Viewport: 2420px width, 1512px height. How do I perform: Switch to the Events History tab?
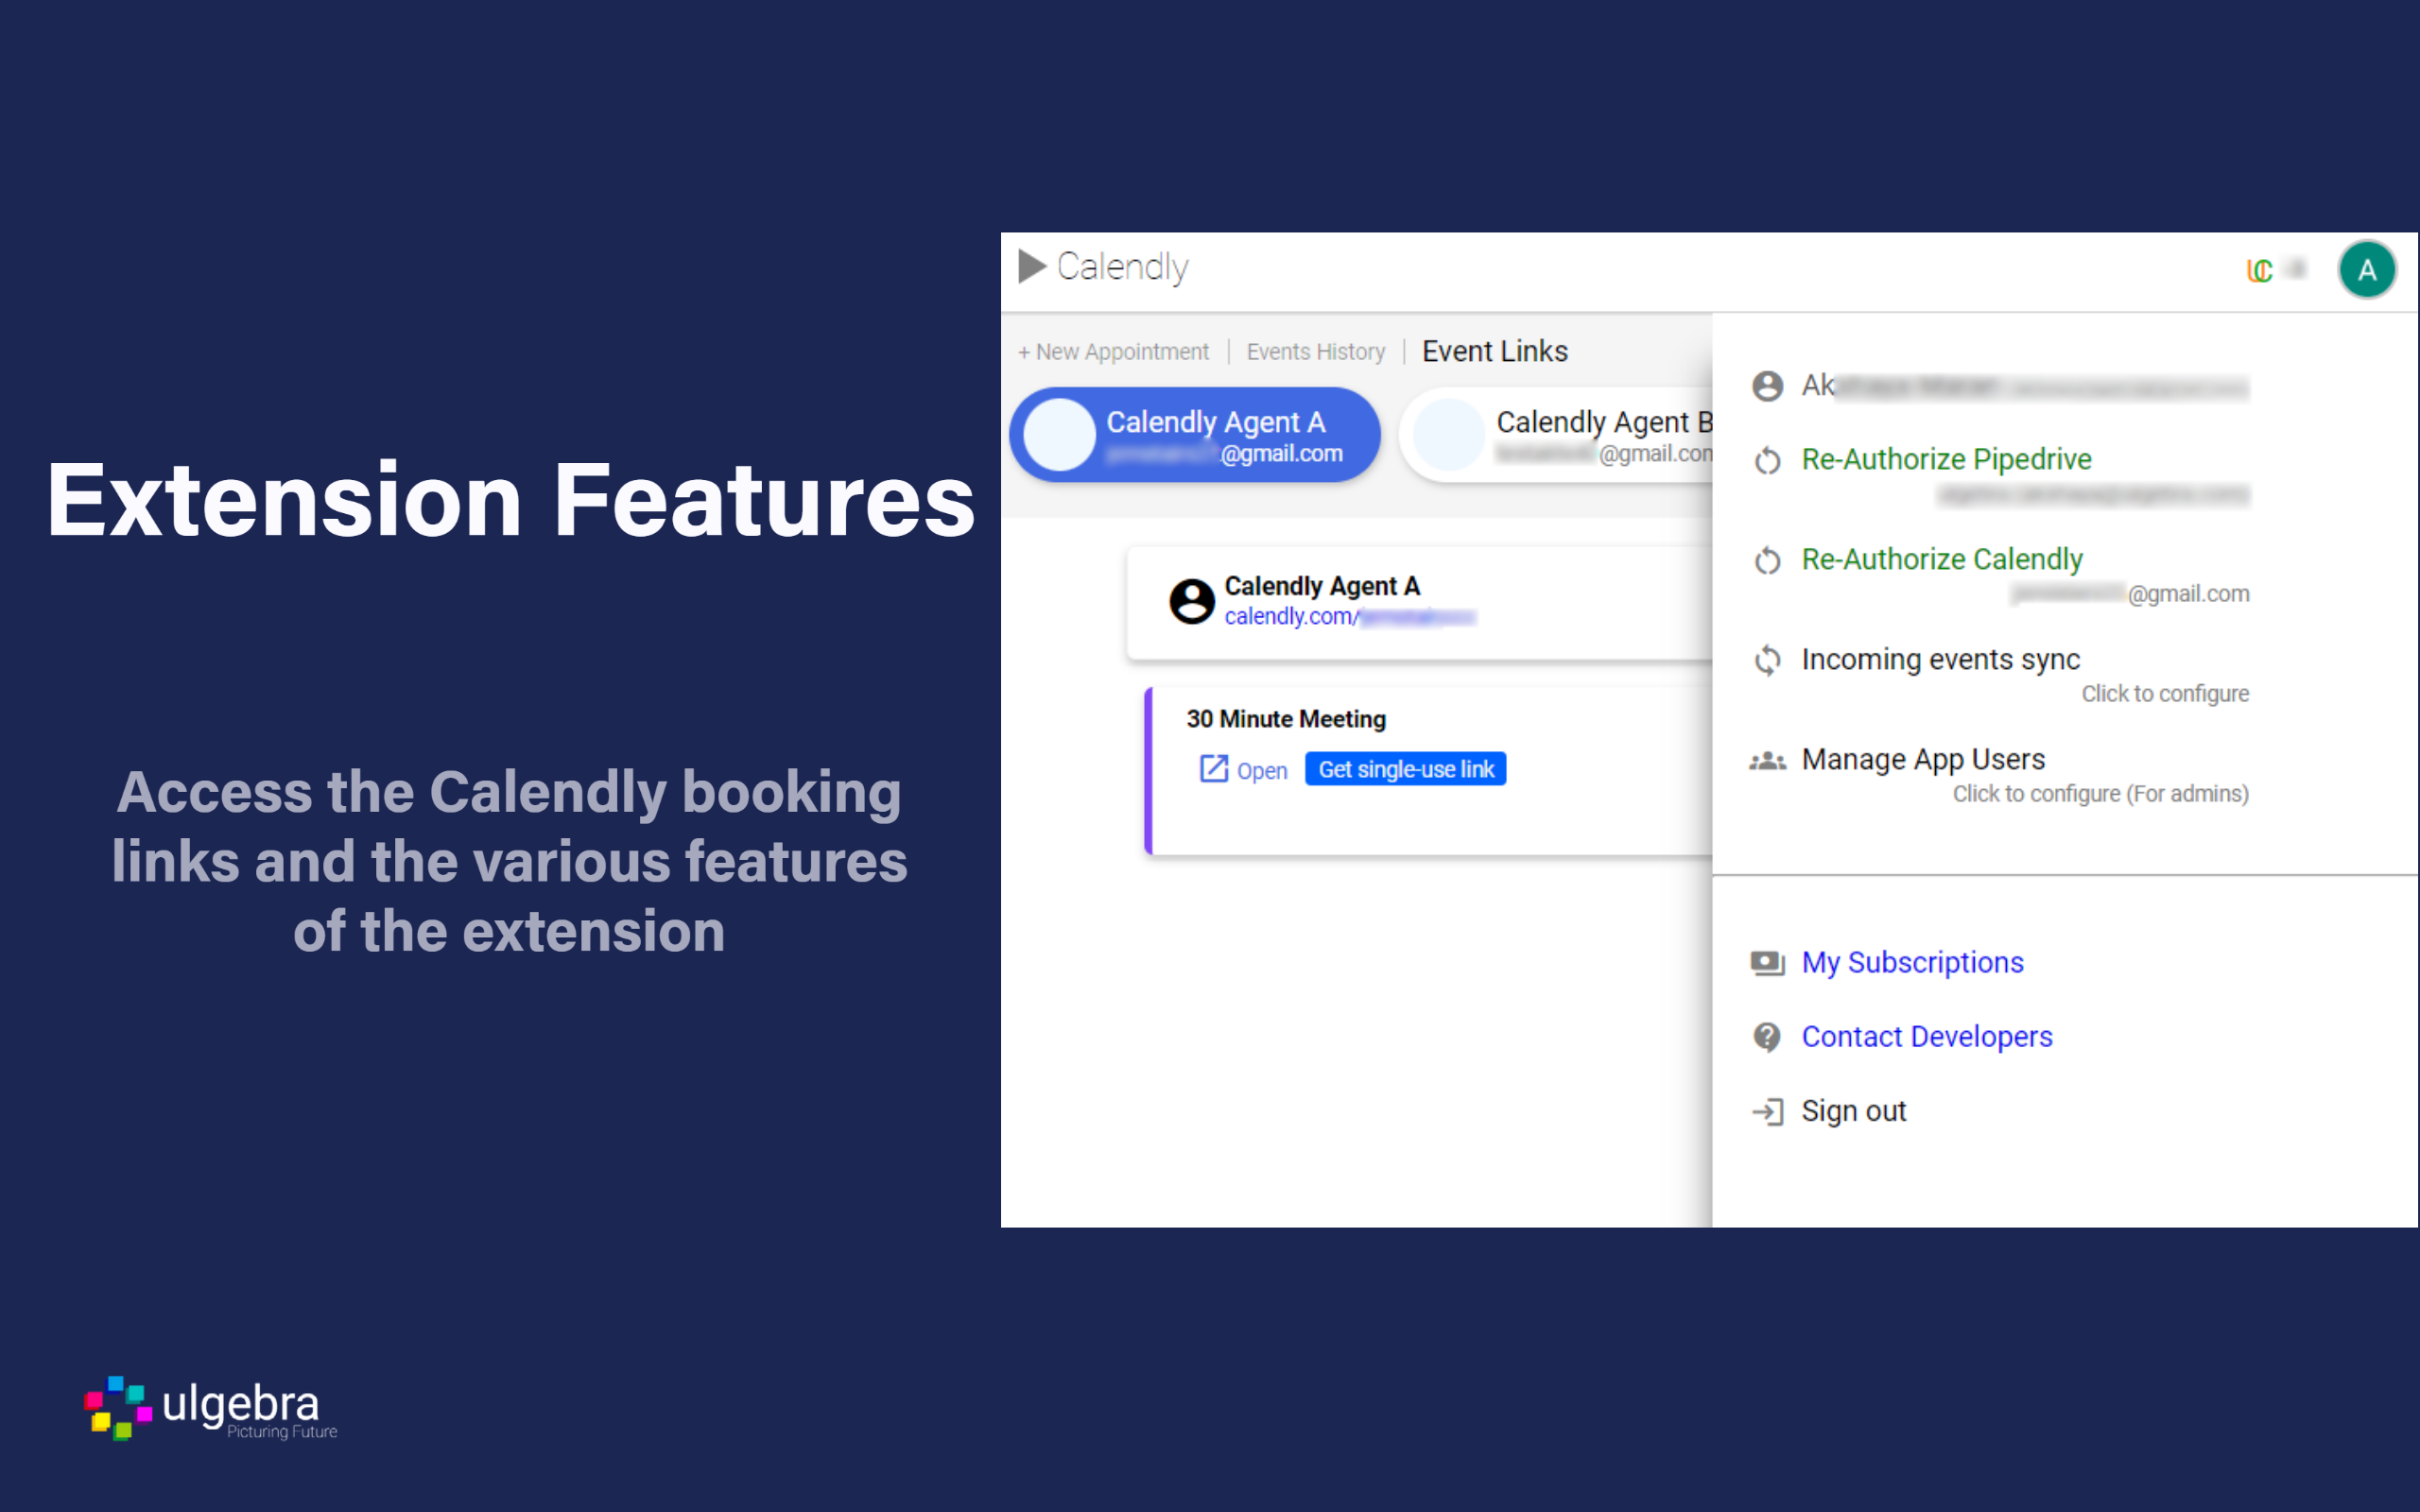pos(1315,352)
